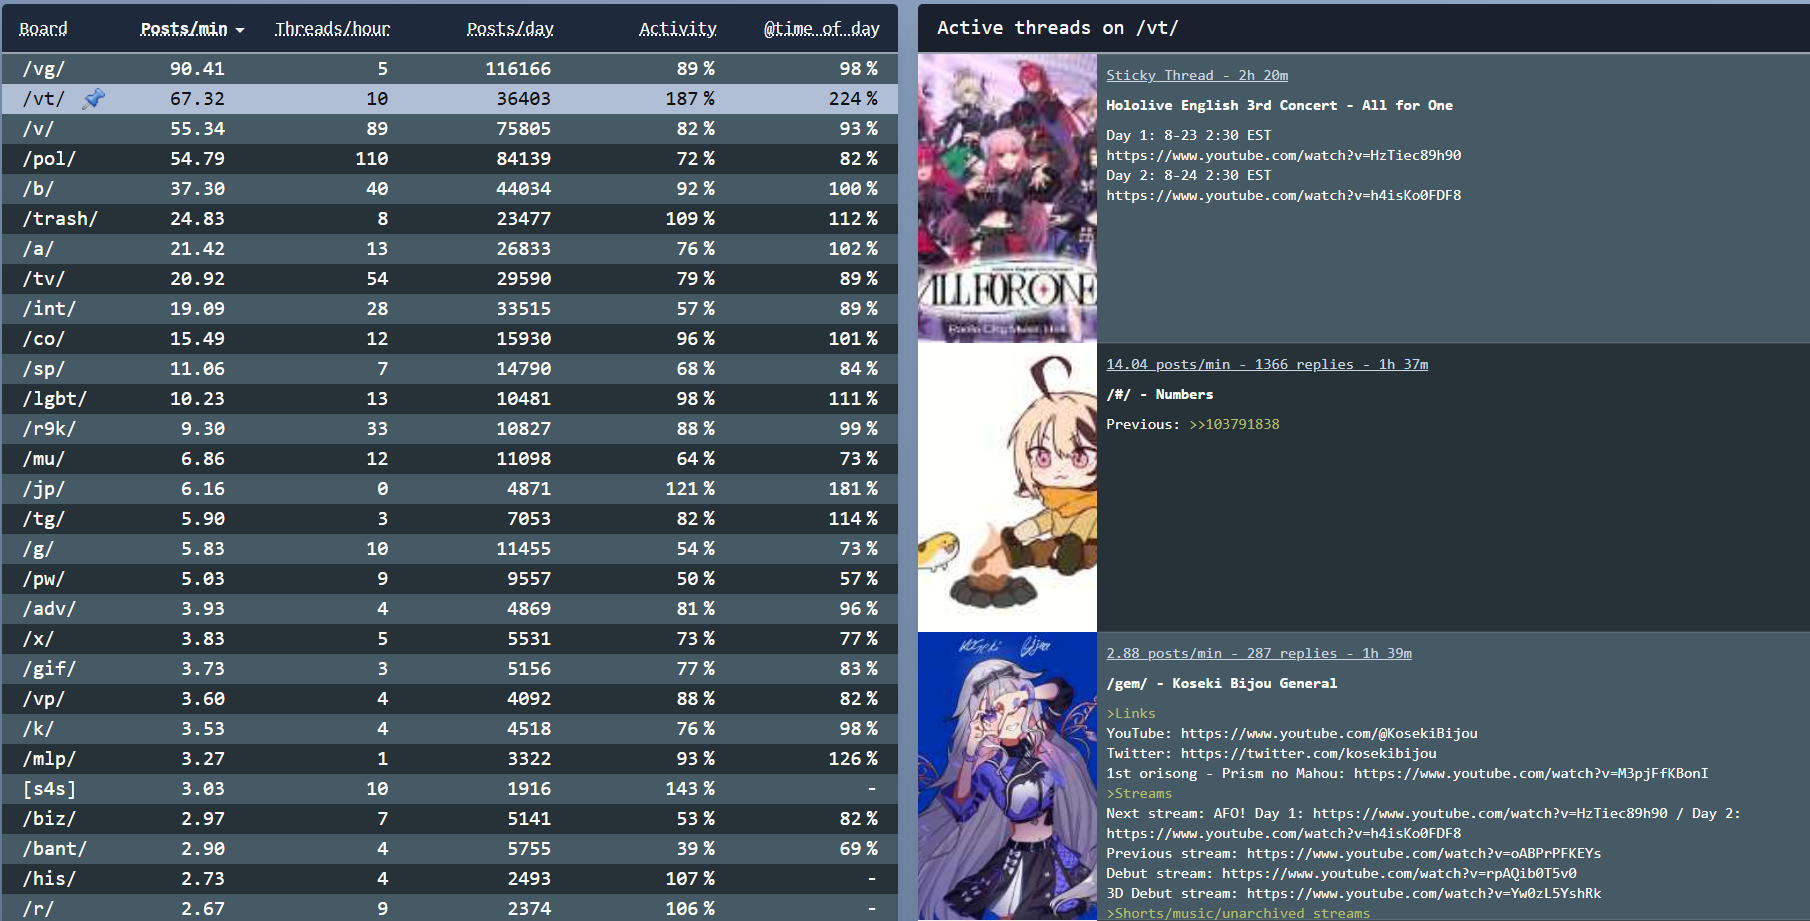
Task: Select the /lgbt/ board row
Action: click(449, 398)
